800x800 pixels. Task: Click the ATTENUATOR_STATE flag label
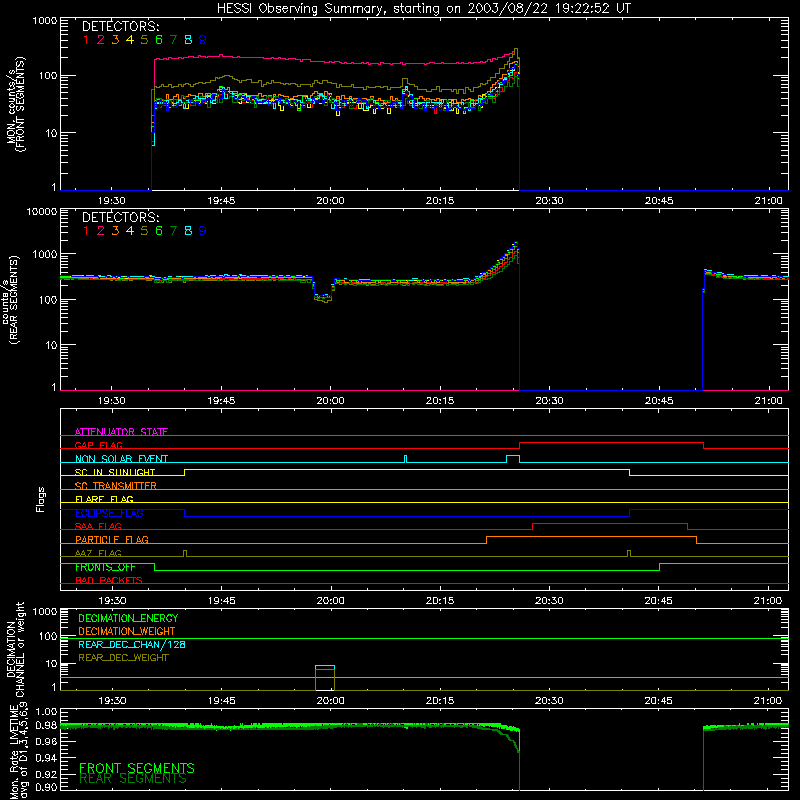pos(121,432)
